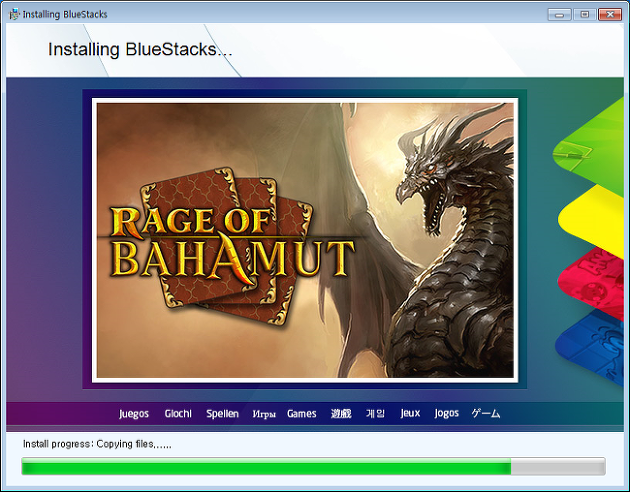The image size is (630, 492).
Task: Click the Japanese 'ゲーム' label
Action: pos(486,413)
